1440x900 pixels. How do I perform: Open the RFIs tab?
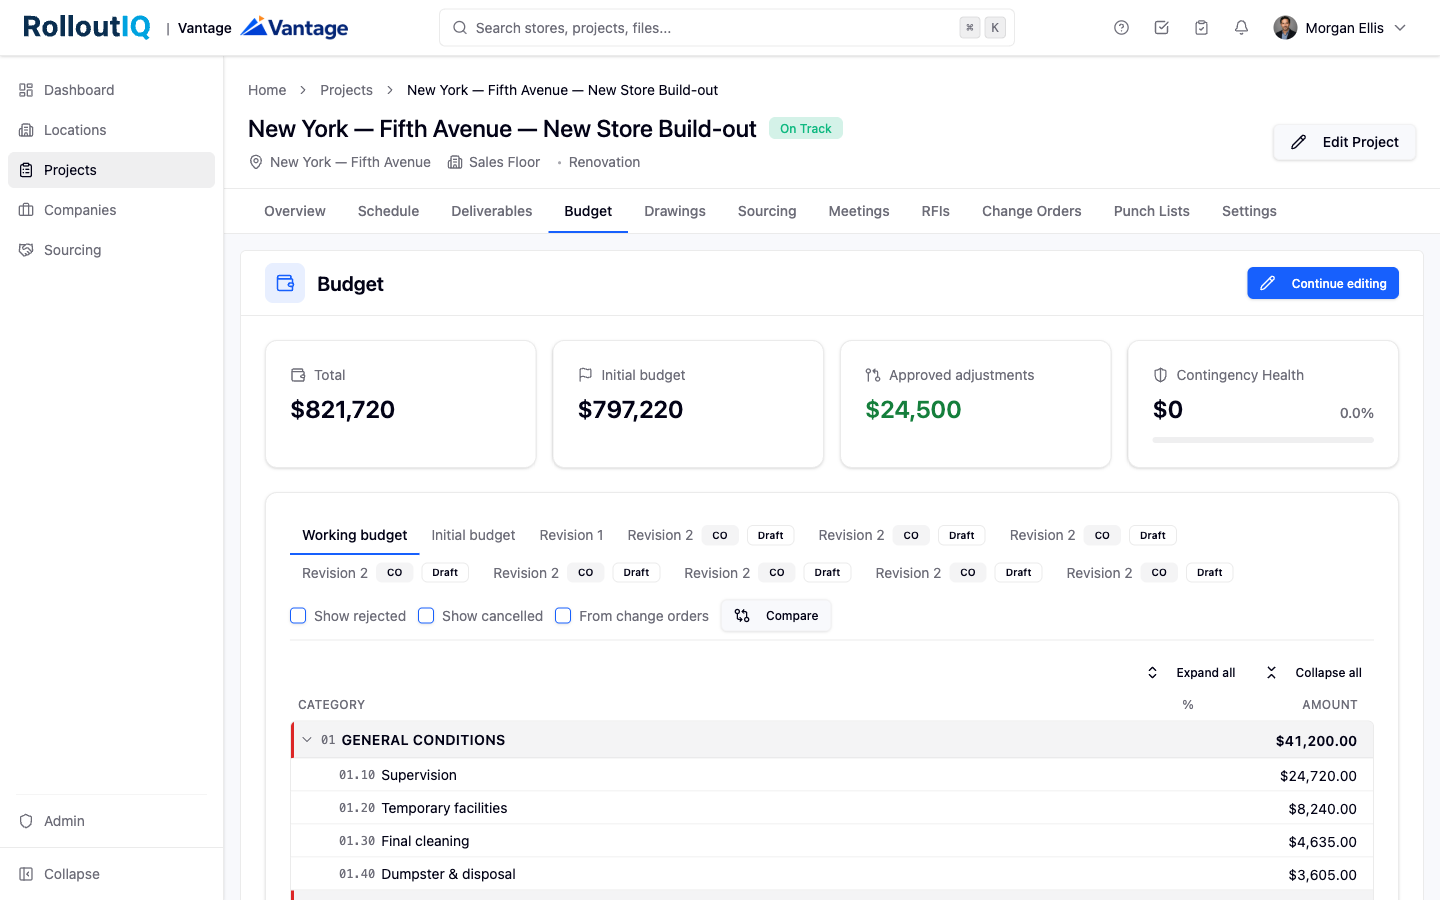(x=936, y=211)
